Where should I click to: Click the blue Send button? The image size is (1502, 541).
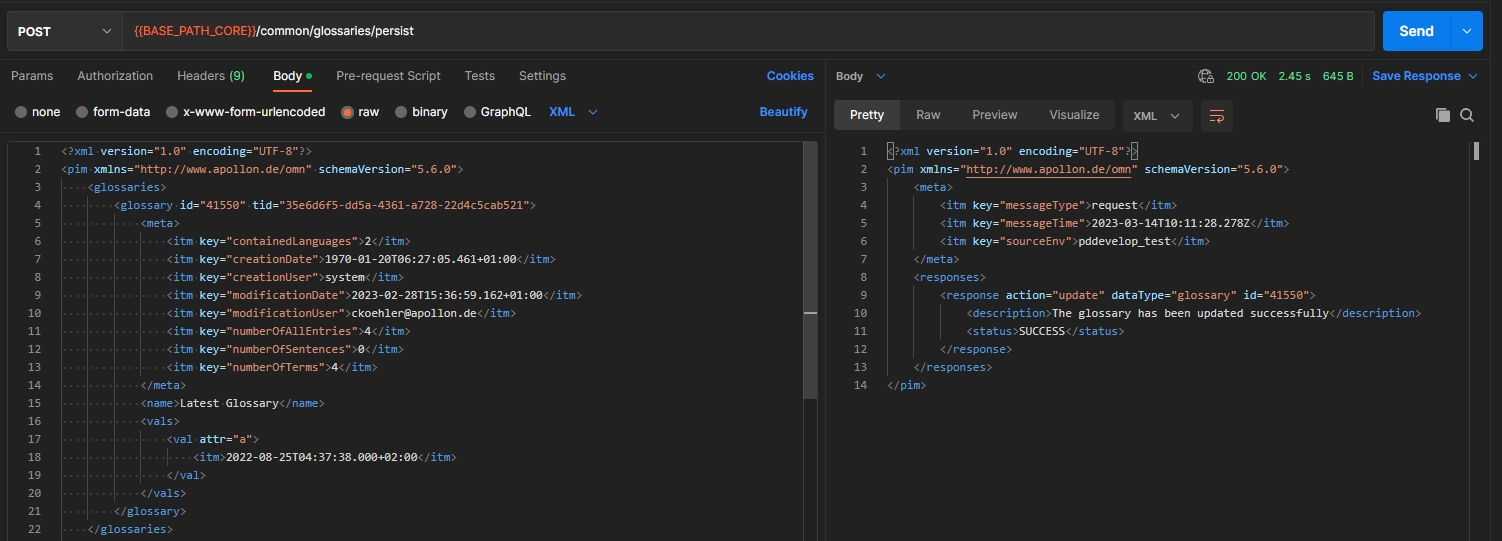[1416, 31]
